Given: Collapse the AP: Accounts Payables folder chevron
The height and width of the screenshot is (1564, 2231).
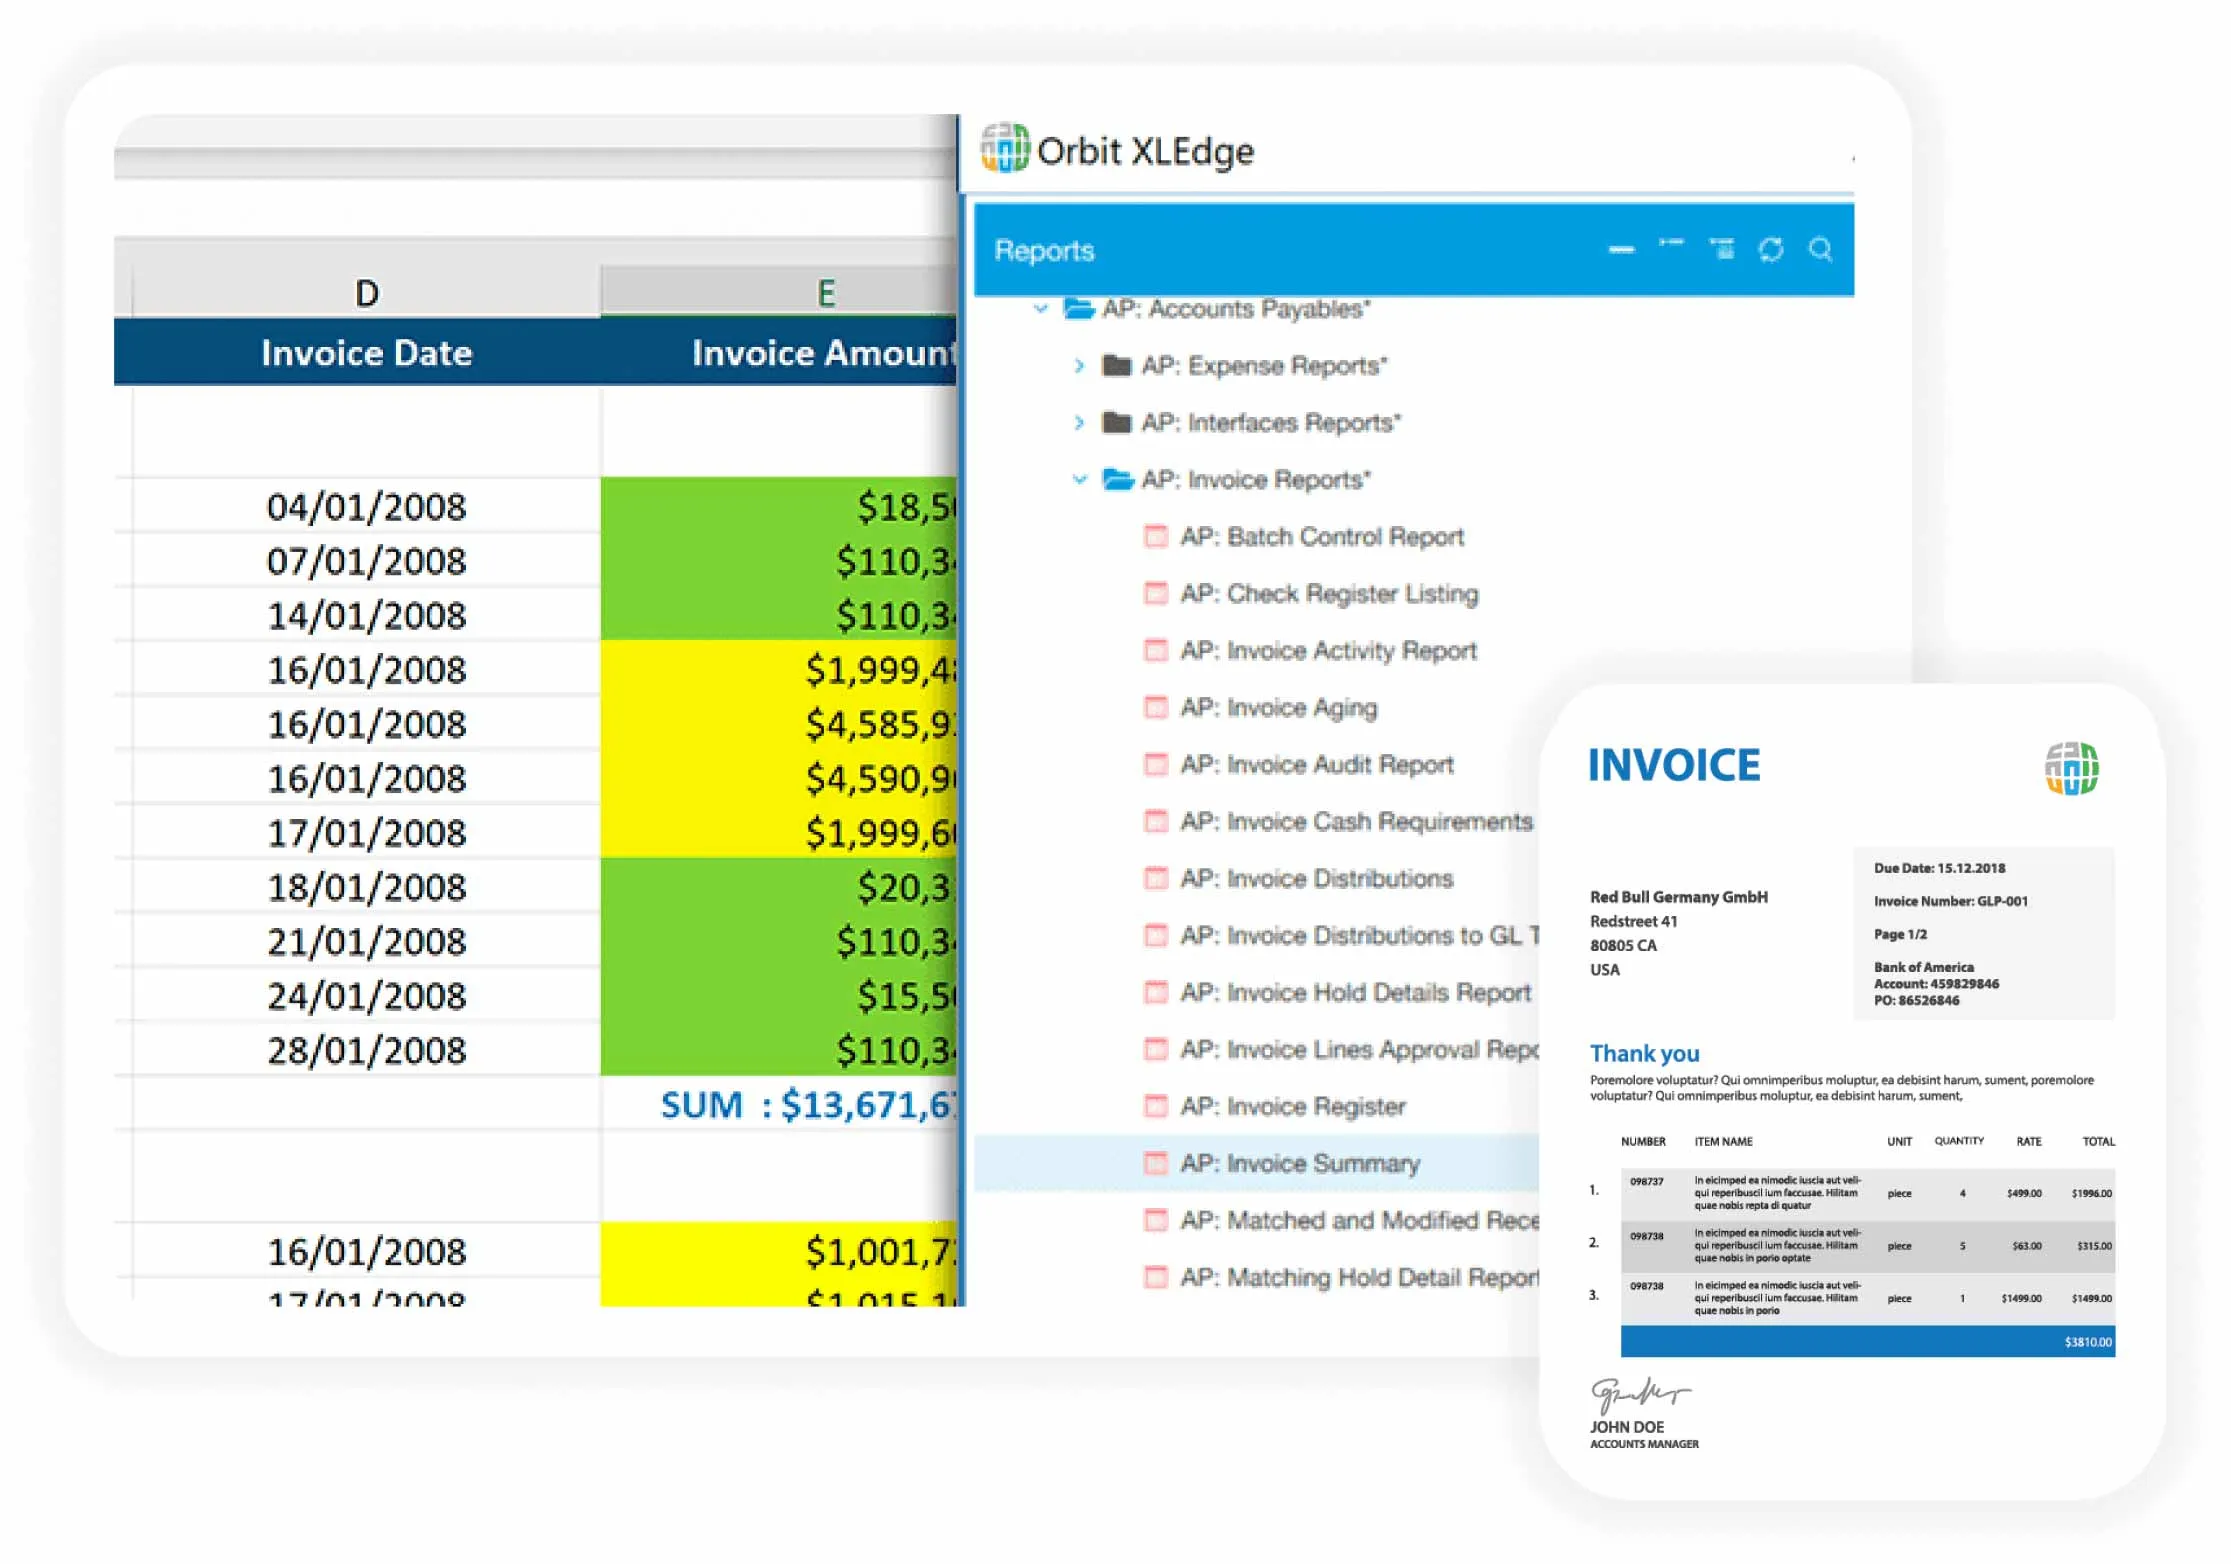Looking at the screenshot, I should (1040, 308).
